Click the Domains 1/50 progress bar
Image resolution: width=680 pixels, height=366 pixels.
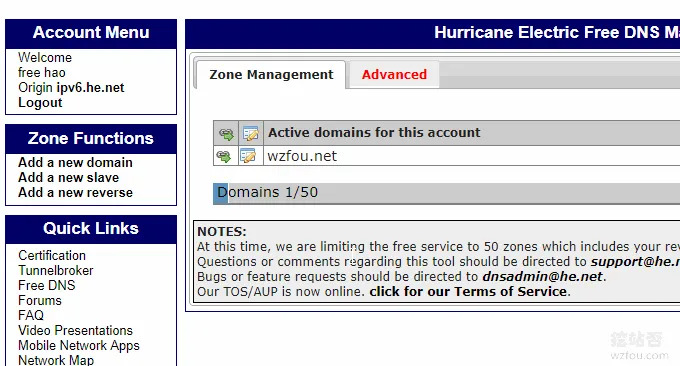pos(447,193)
